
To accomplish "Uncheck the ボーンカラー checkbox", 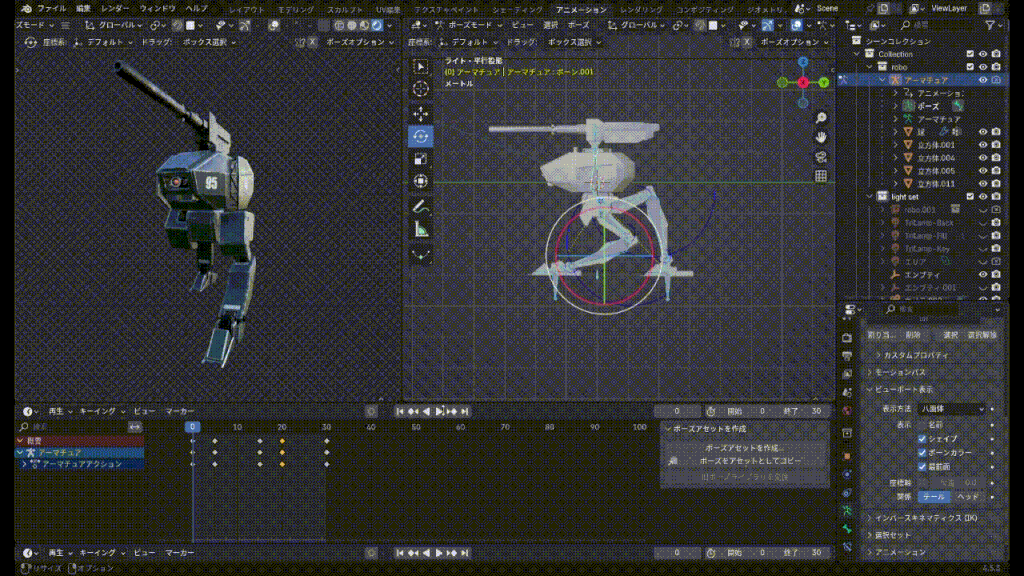I will click(x=922, y=452).
